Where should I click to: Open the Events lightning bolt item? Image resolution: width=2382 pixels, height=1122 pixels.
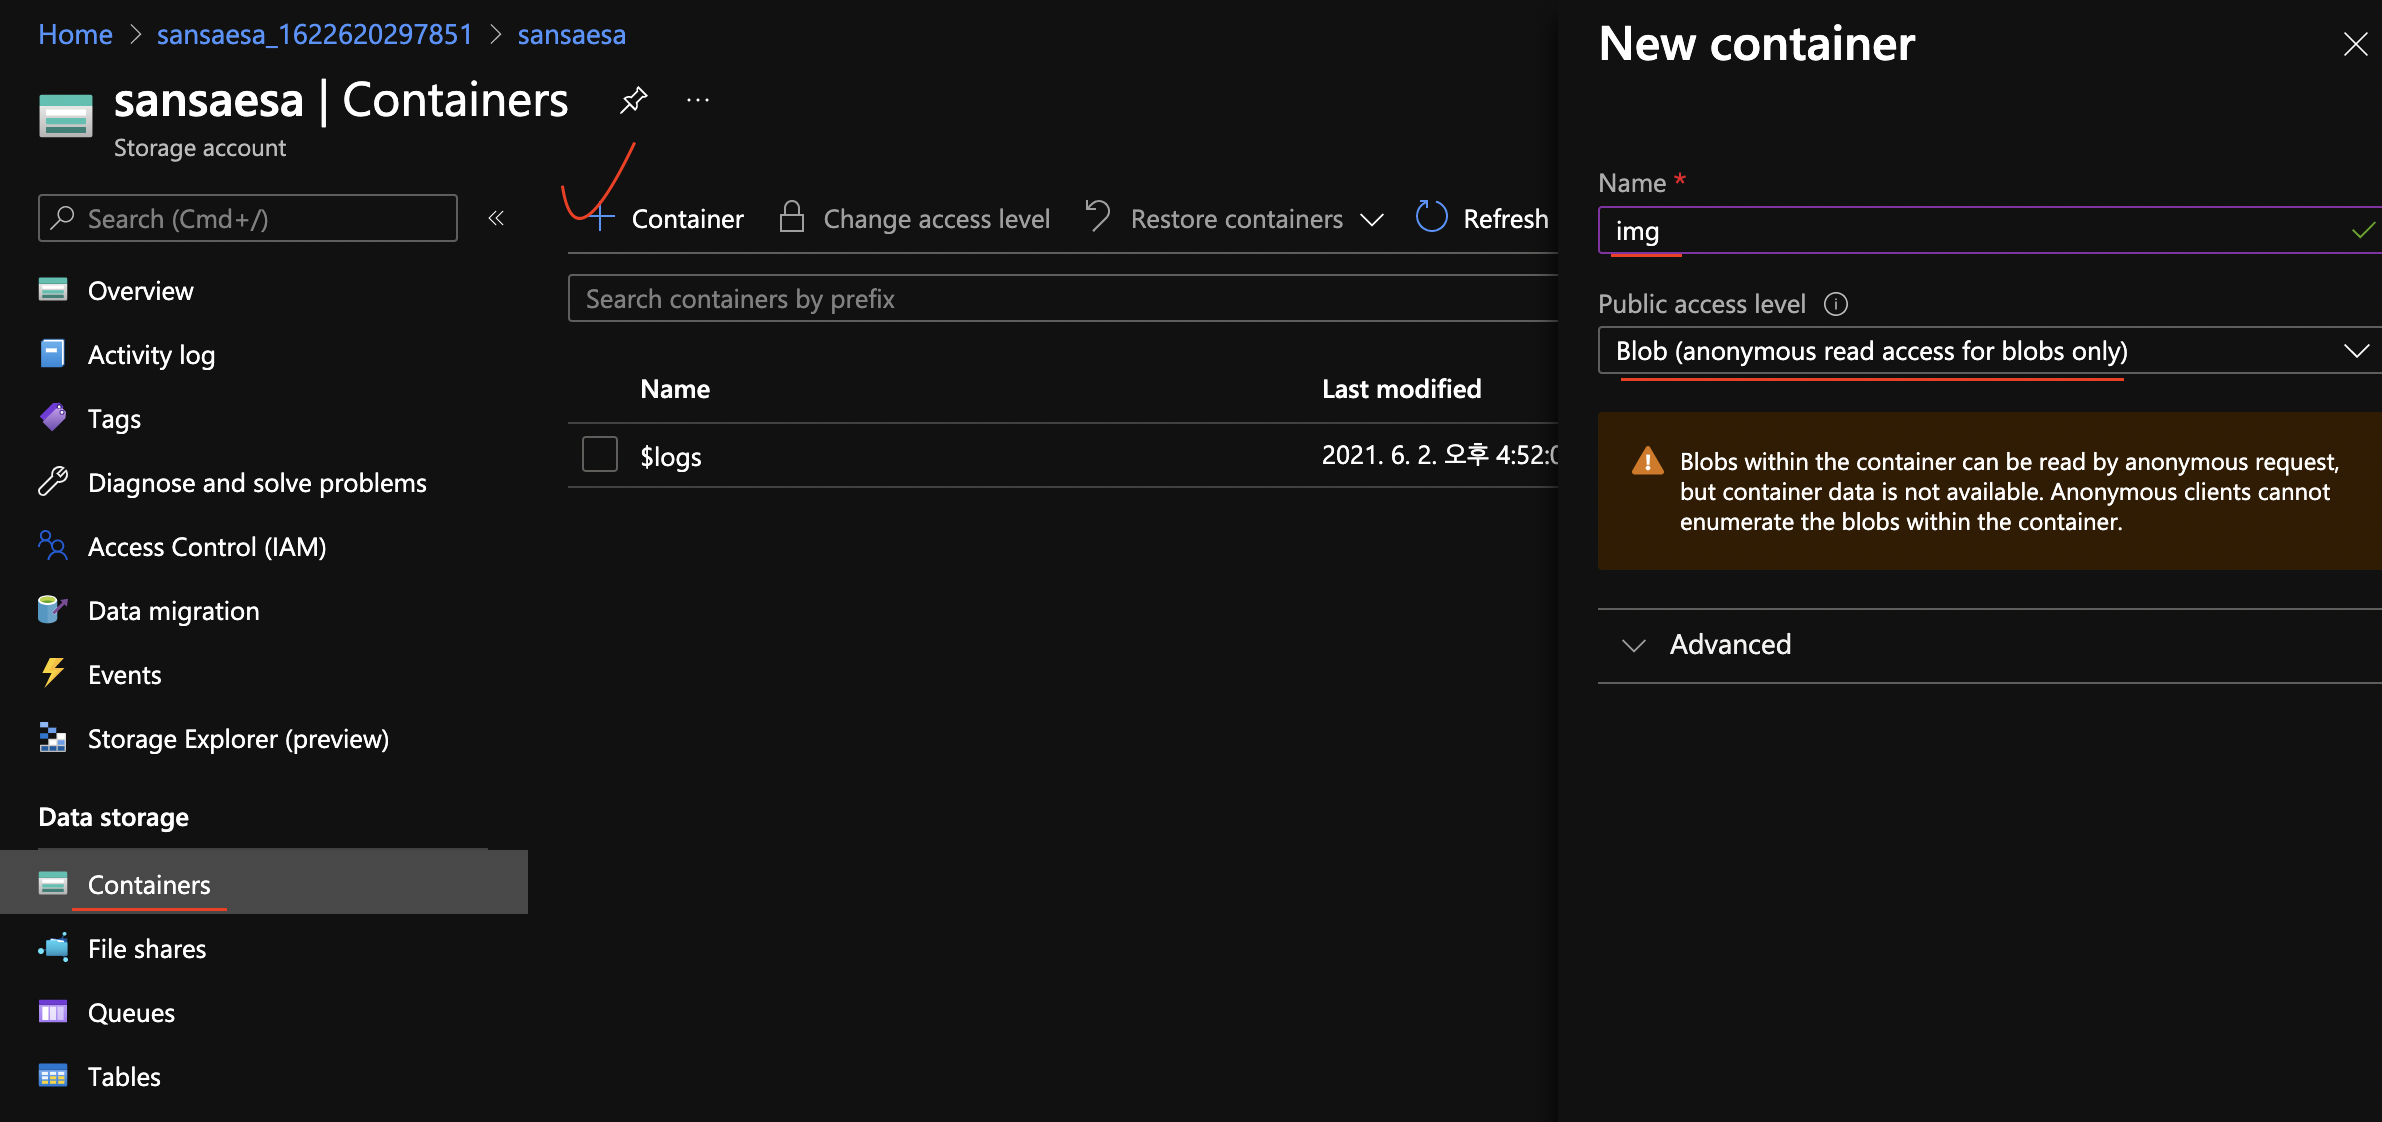[x=124, y=675]
